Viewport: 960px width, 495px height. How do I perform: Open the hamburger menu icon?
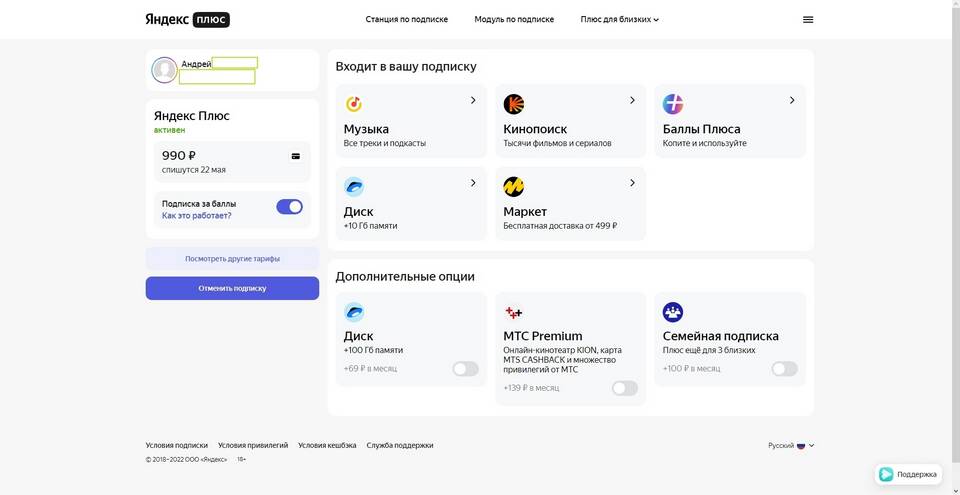pyautogui.click(x=808, y=20)
